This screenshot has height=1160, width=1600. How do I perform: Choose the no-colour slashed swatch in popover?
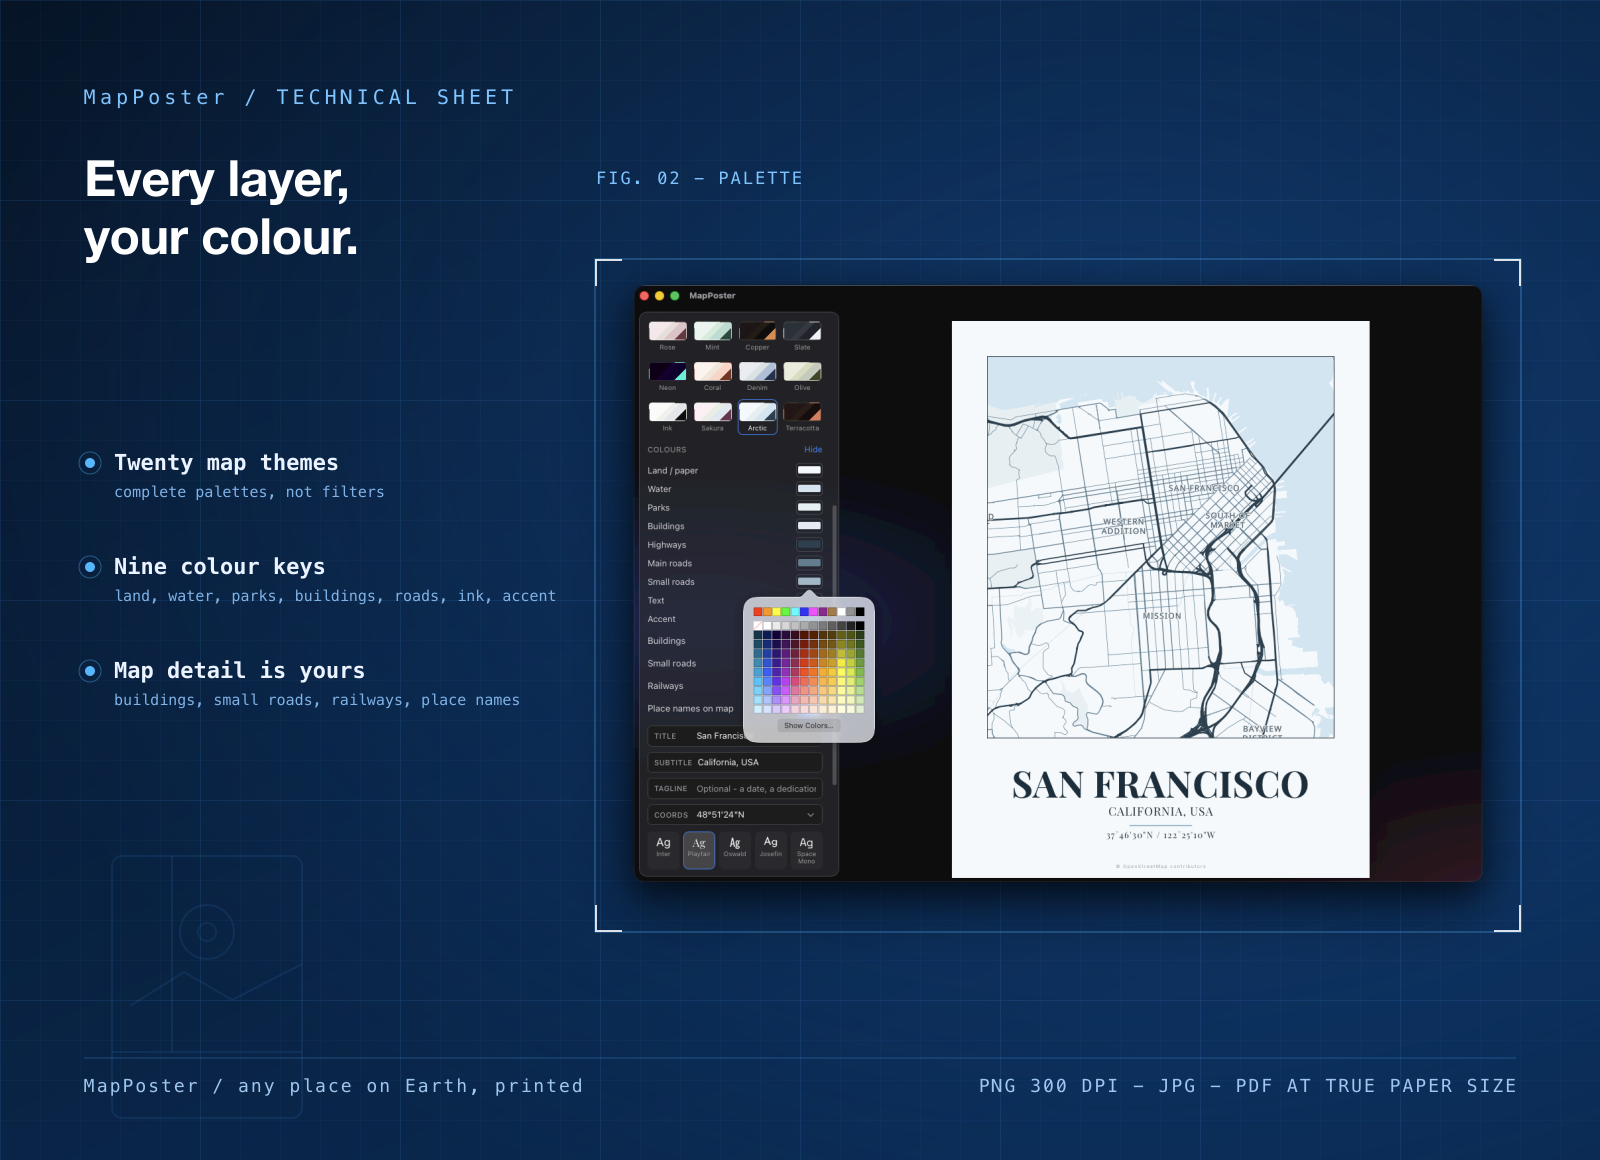click(x=758, y=626)
